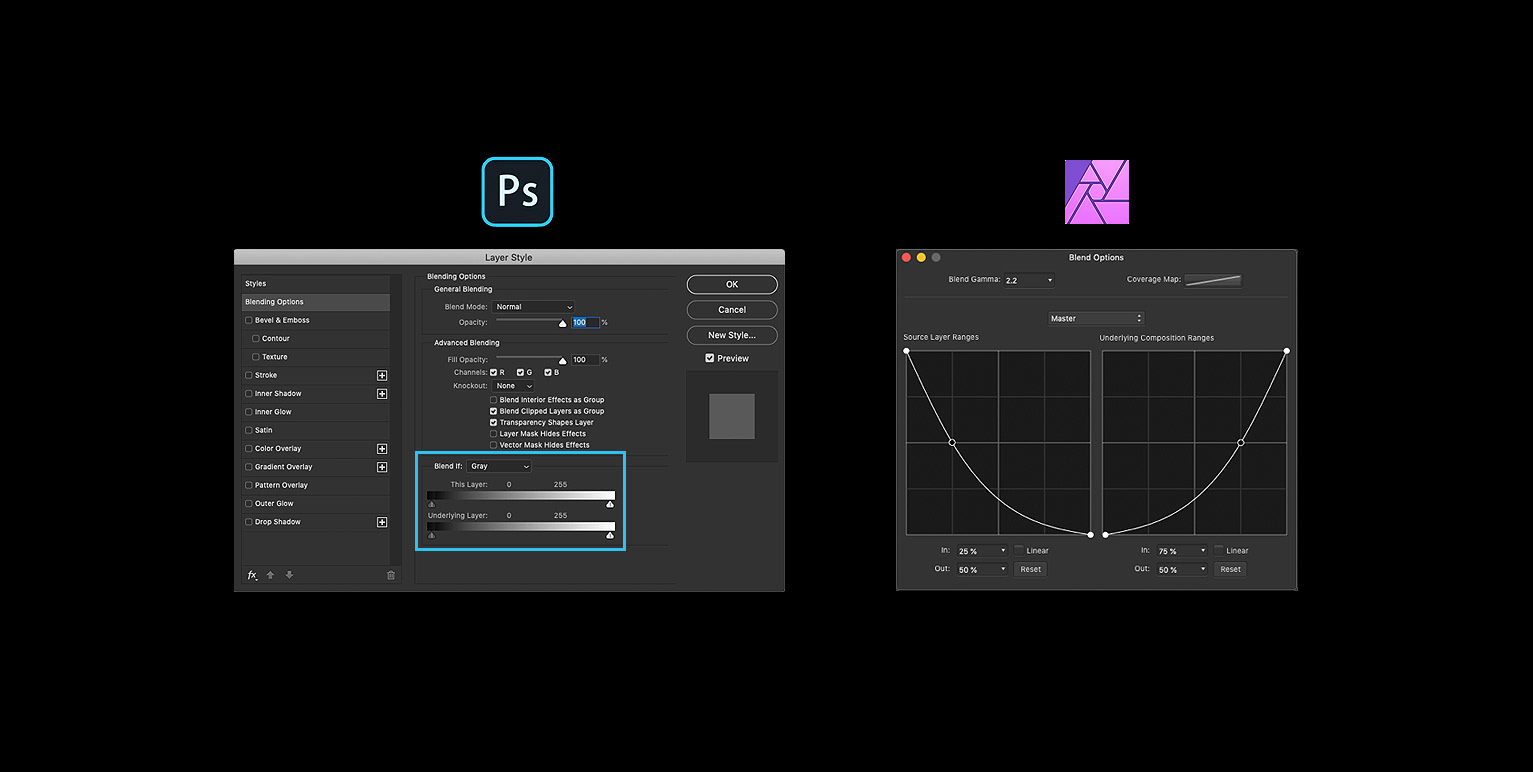
Task: Uncheck the Preview checkbox
Action: pos(710,358)
